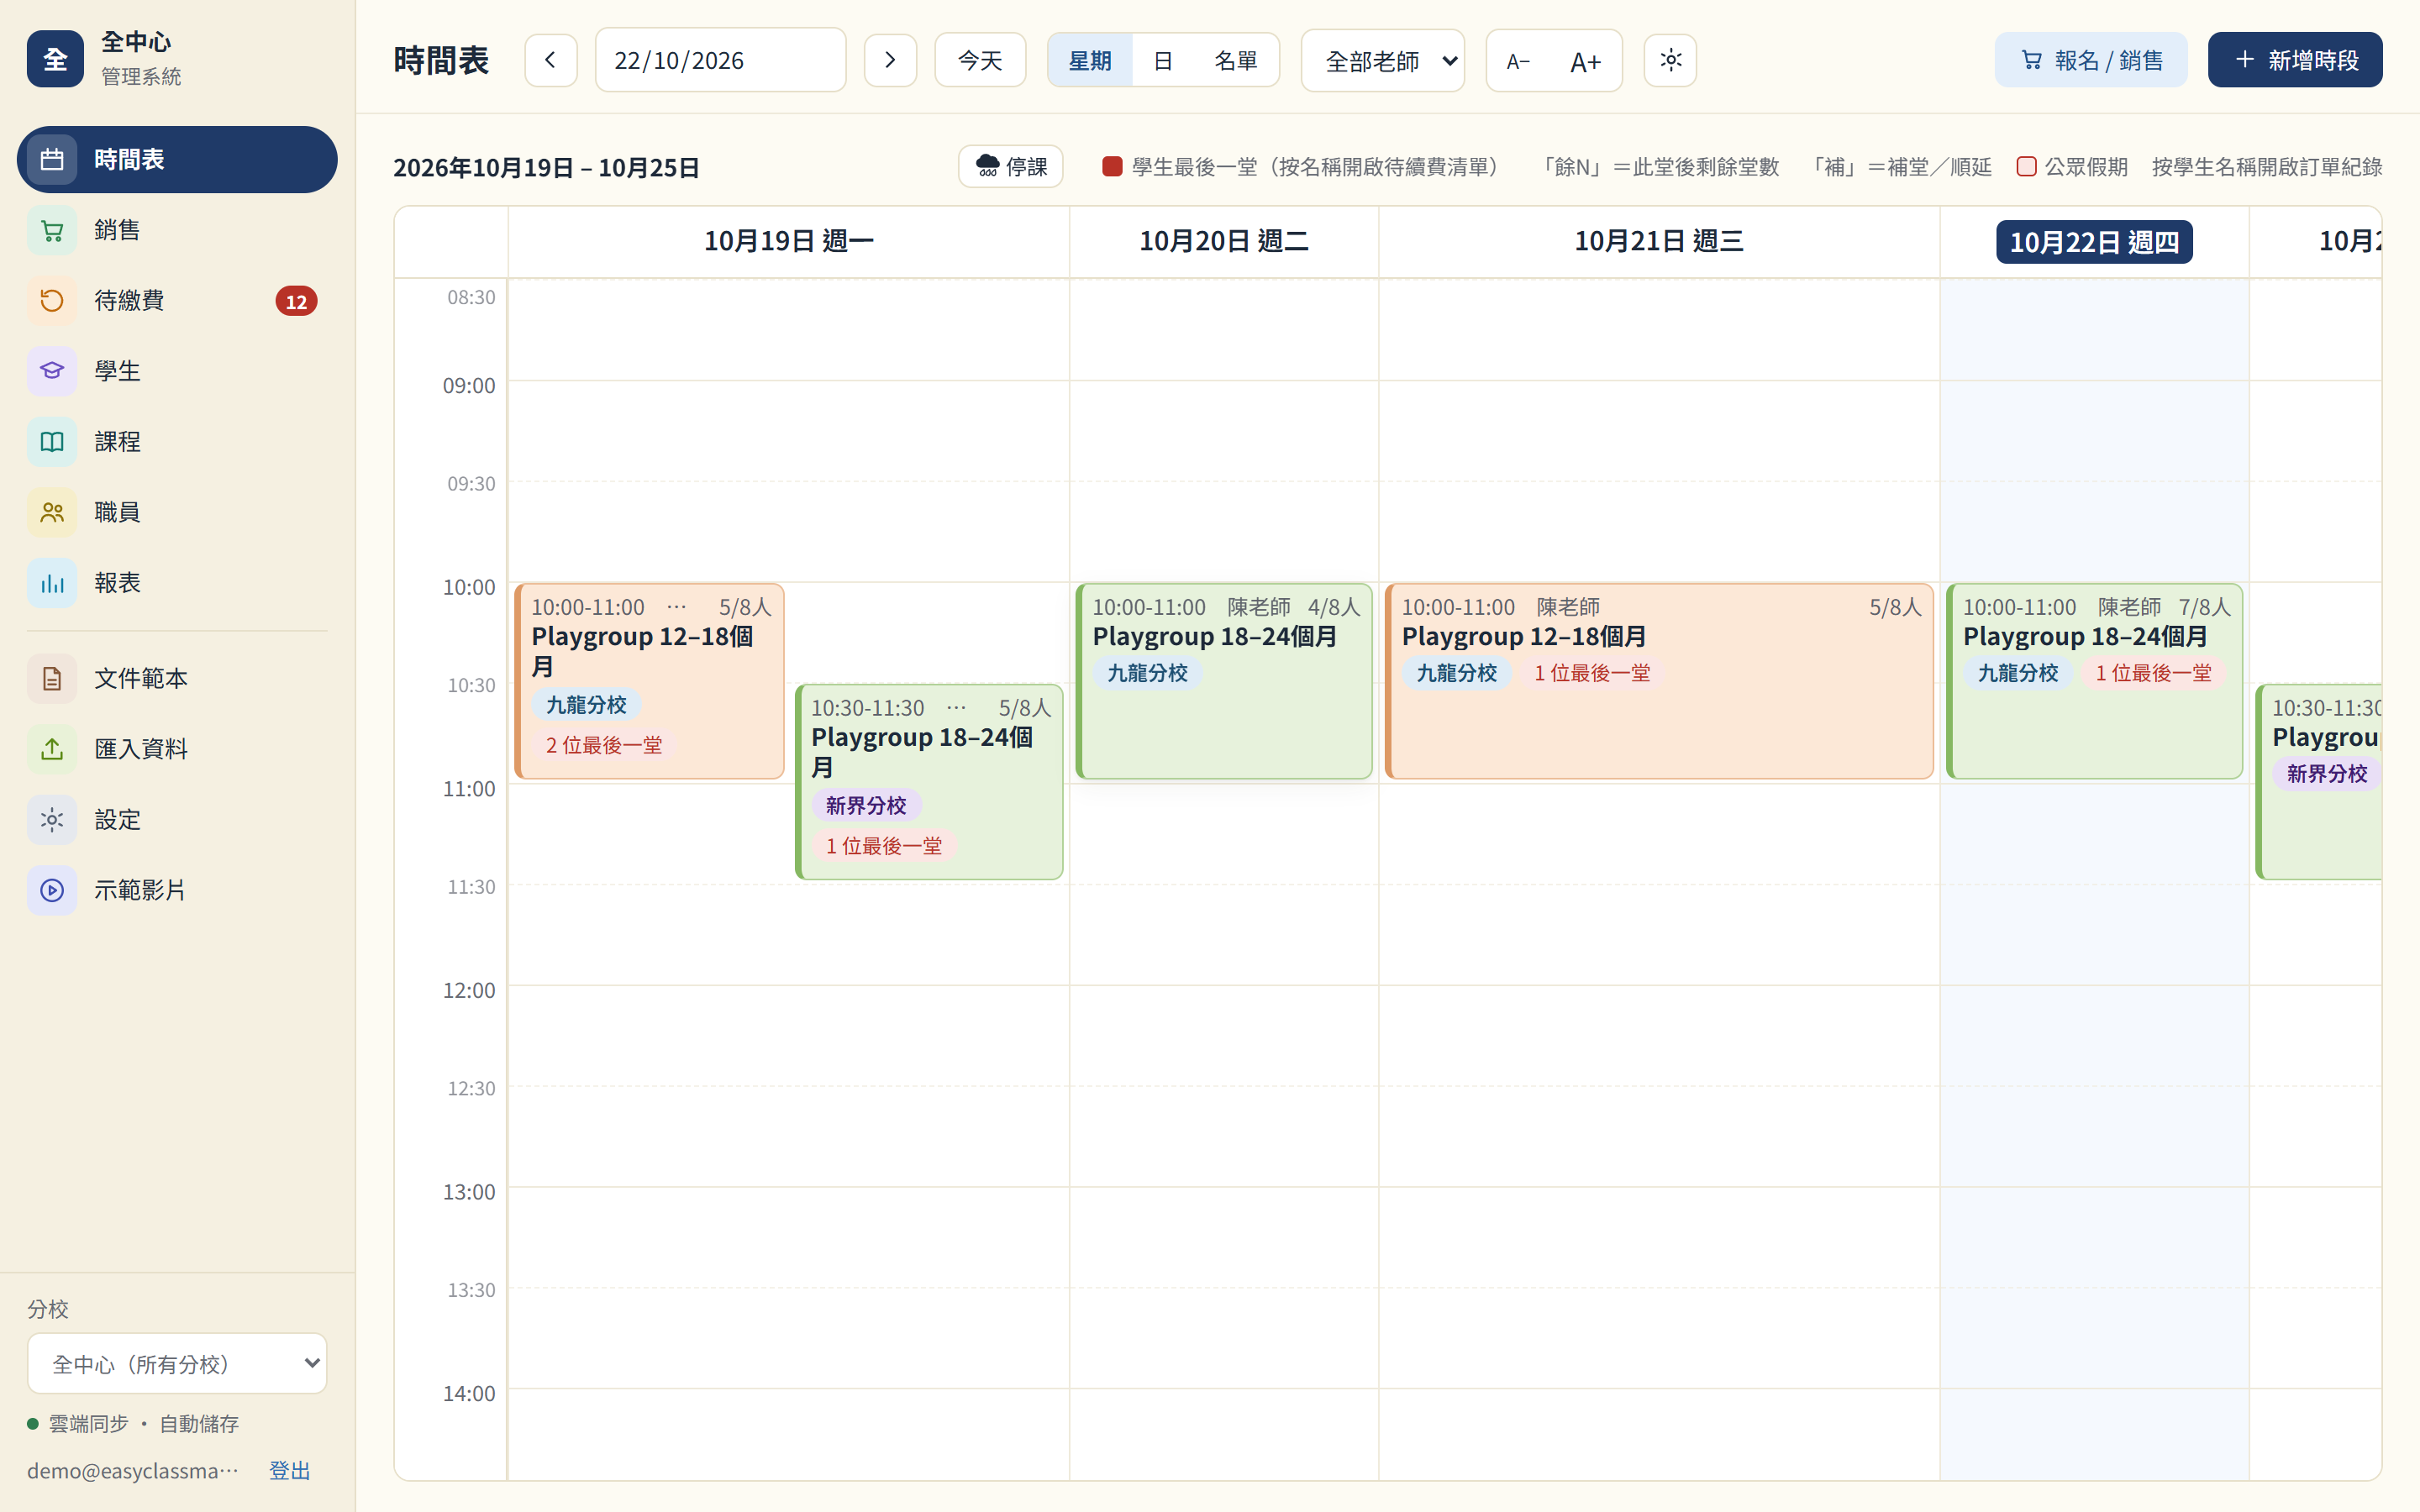Decrease font size with A− button

[x=1519, y=61]
